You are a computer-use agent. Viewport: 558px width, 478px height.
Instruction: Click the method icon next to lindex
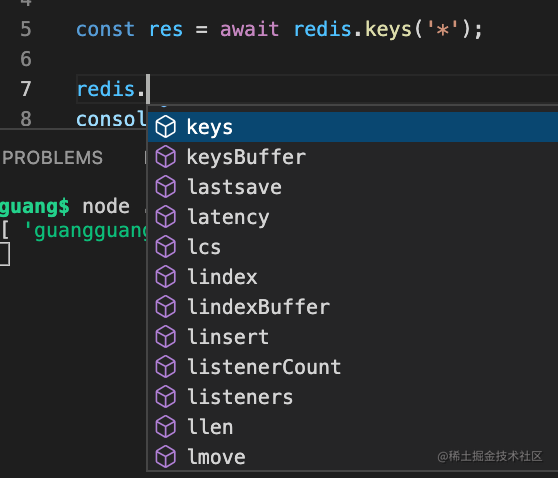pos(165,277)
